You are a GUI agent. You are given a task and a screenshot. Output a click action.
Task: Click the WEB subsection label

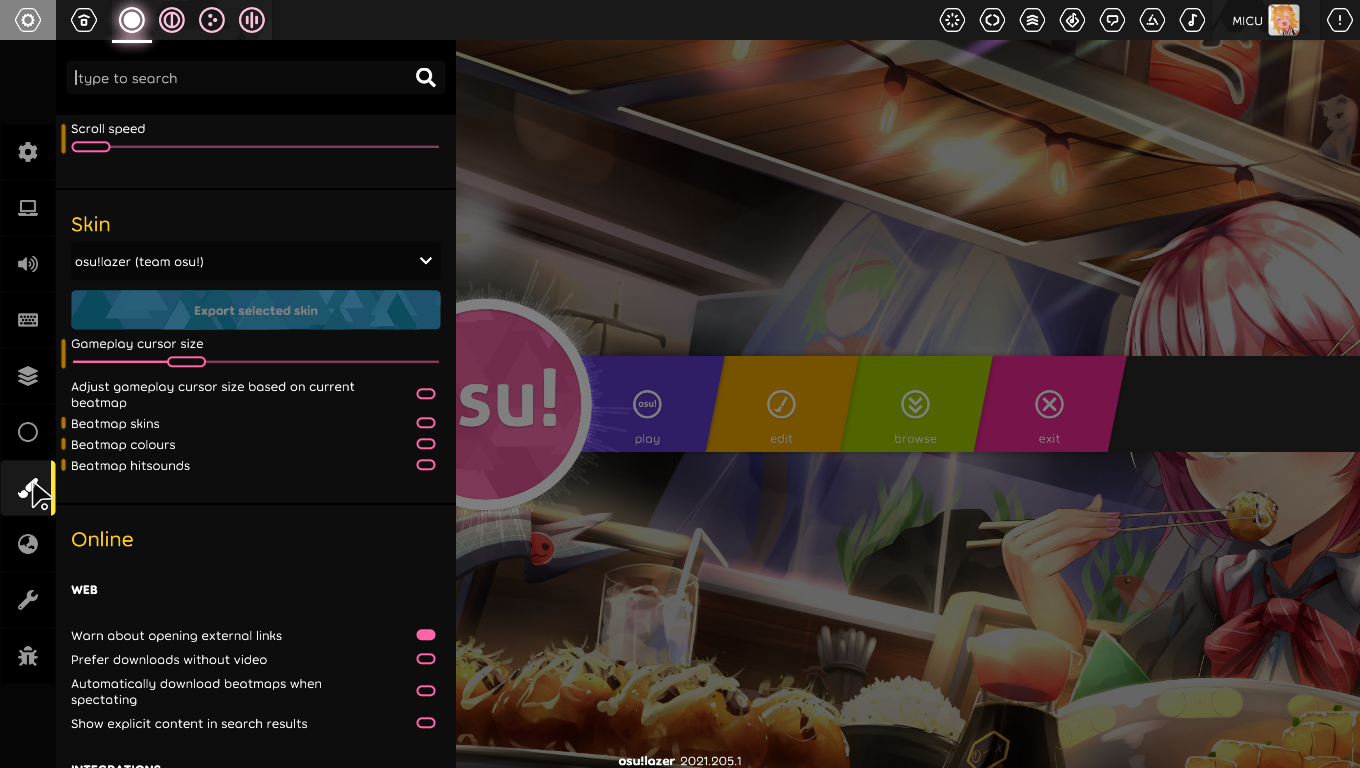(84, 590)
